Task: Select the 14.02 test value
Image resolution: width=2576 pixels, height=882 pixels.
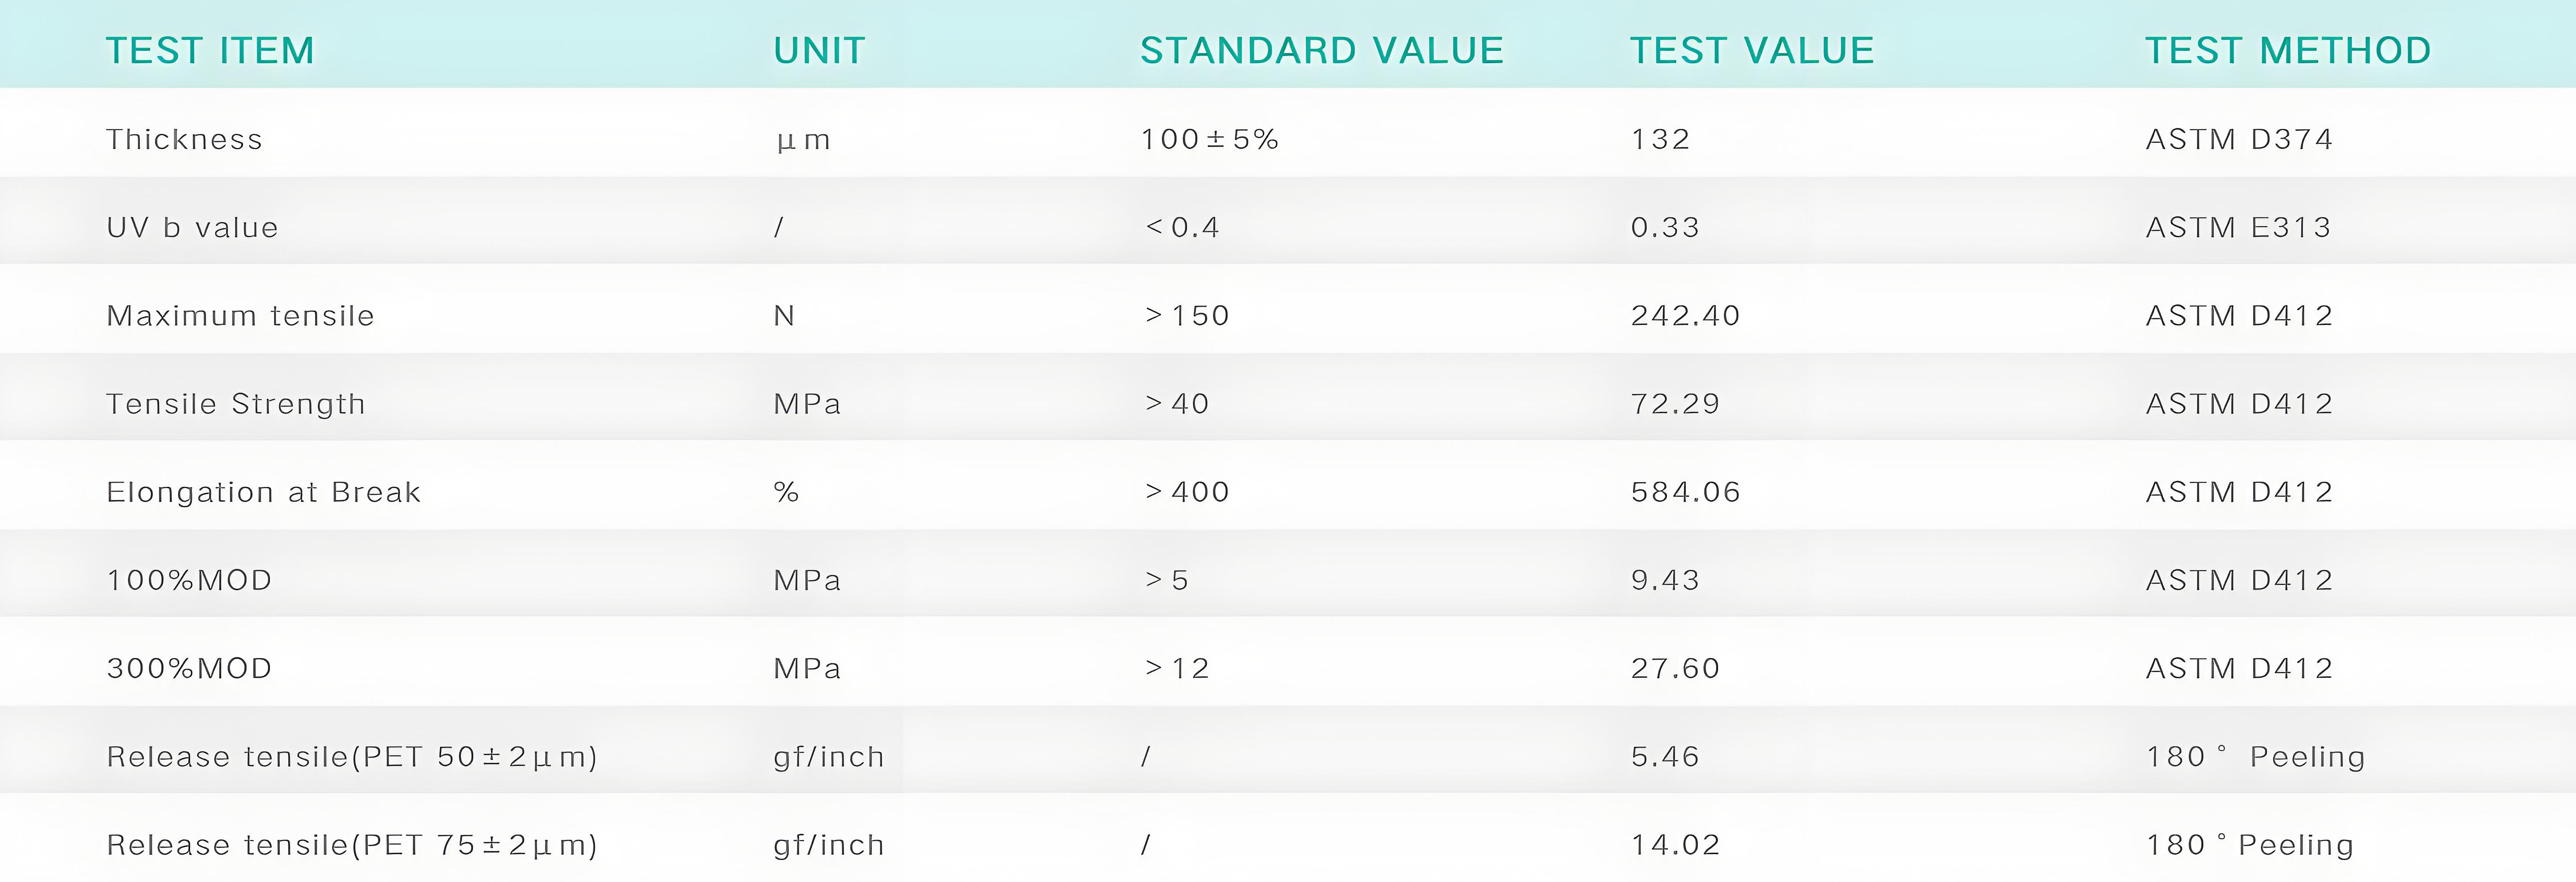Action: [x=1675, y=845]
